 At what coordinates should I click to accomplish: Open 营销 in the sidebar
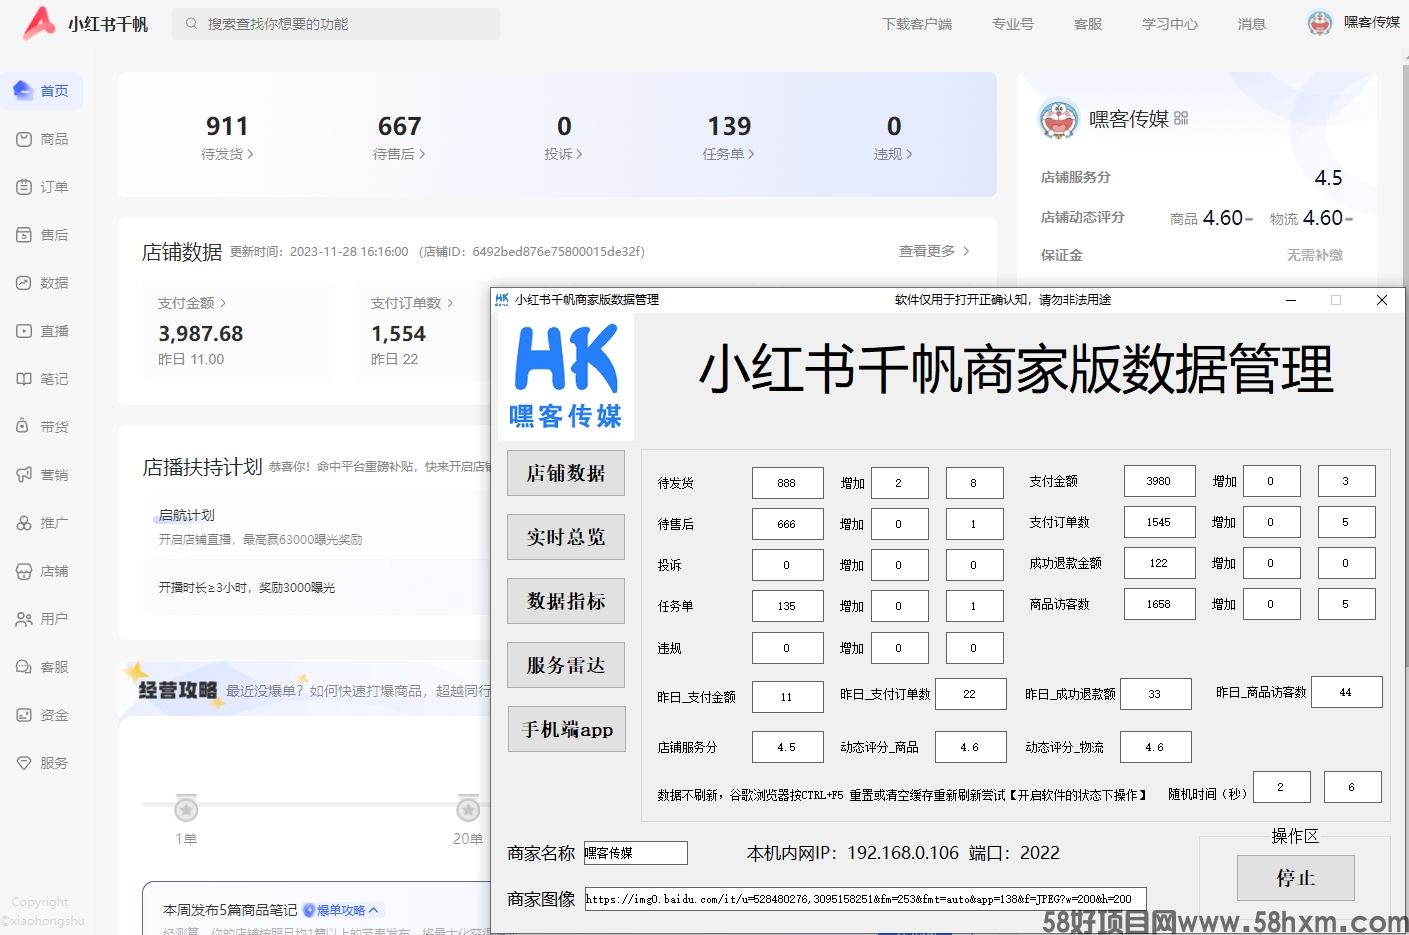pyautogui.click(x=41, y=475)
